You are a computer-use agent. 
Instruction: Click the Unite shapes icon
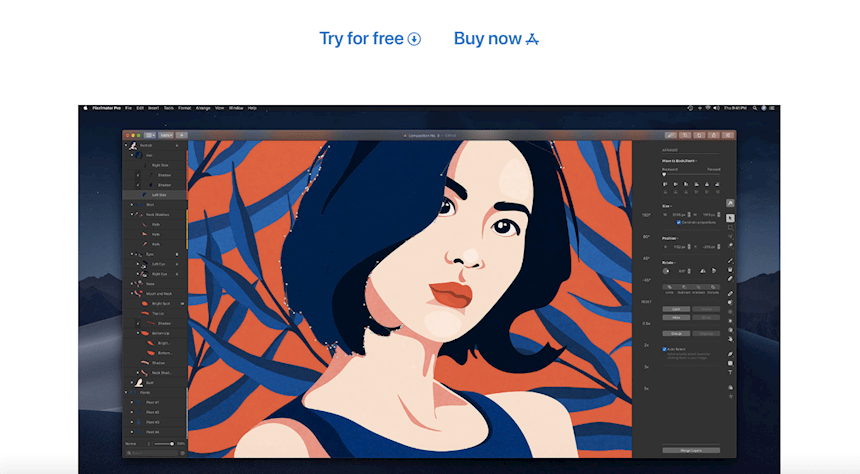click(x=669, y=287)
